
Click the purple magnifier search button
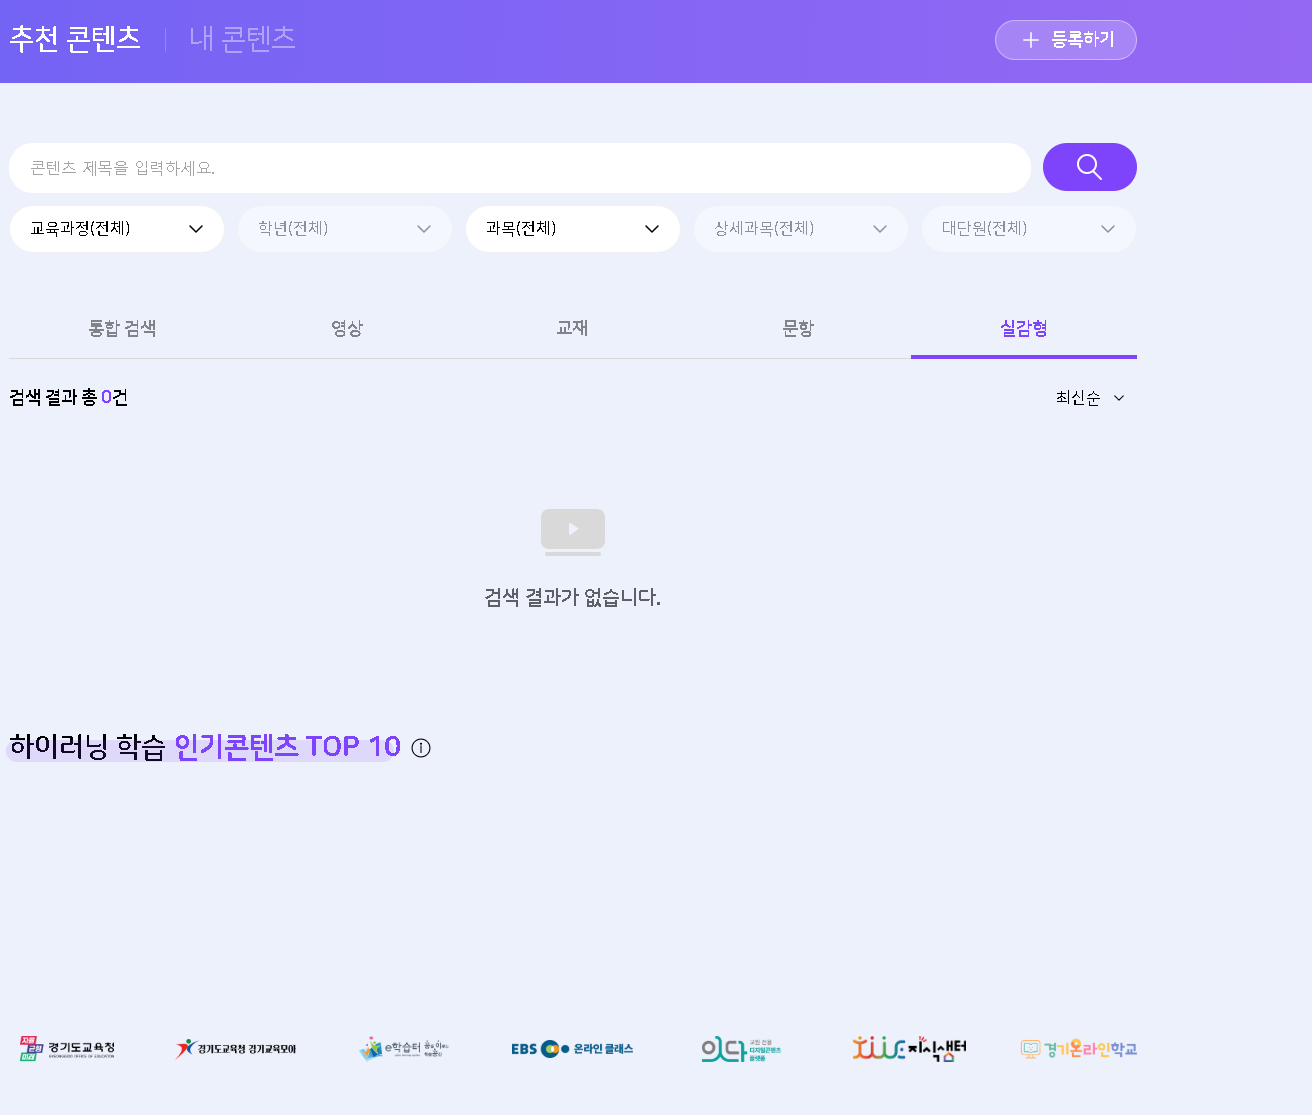tap(1089, 167)
